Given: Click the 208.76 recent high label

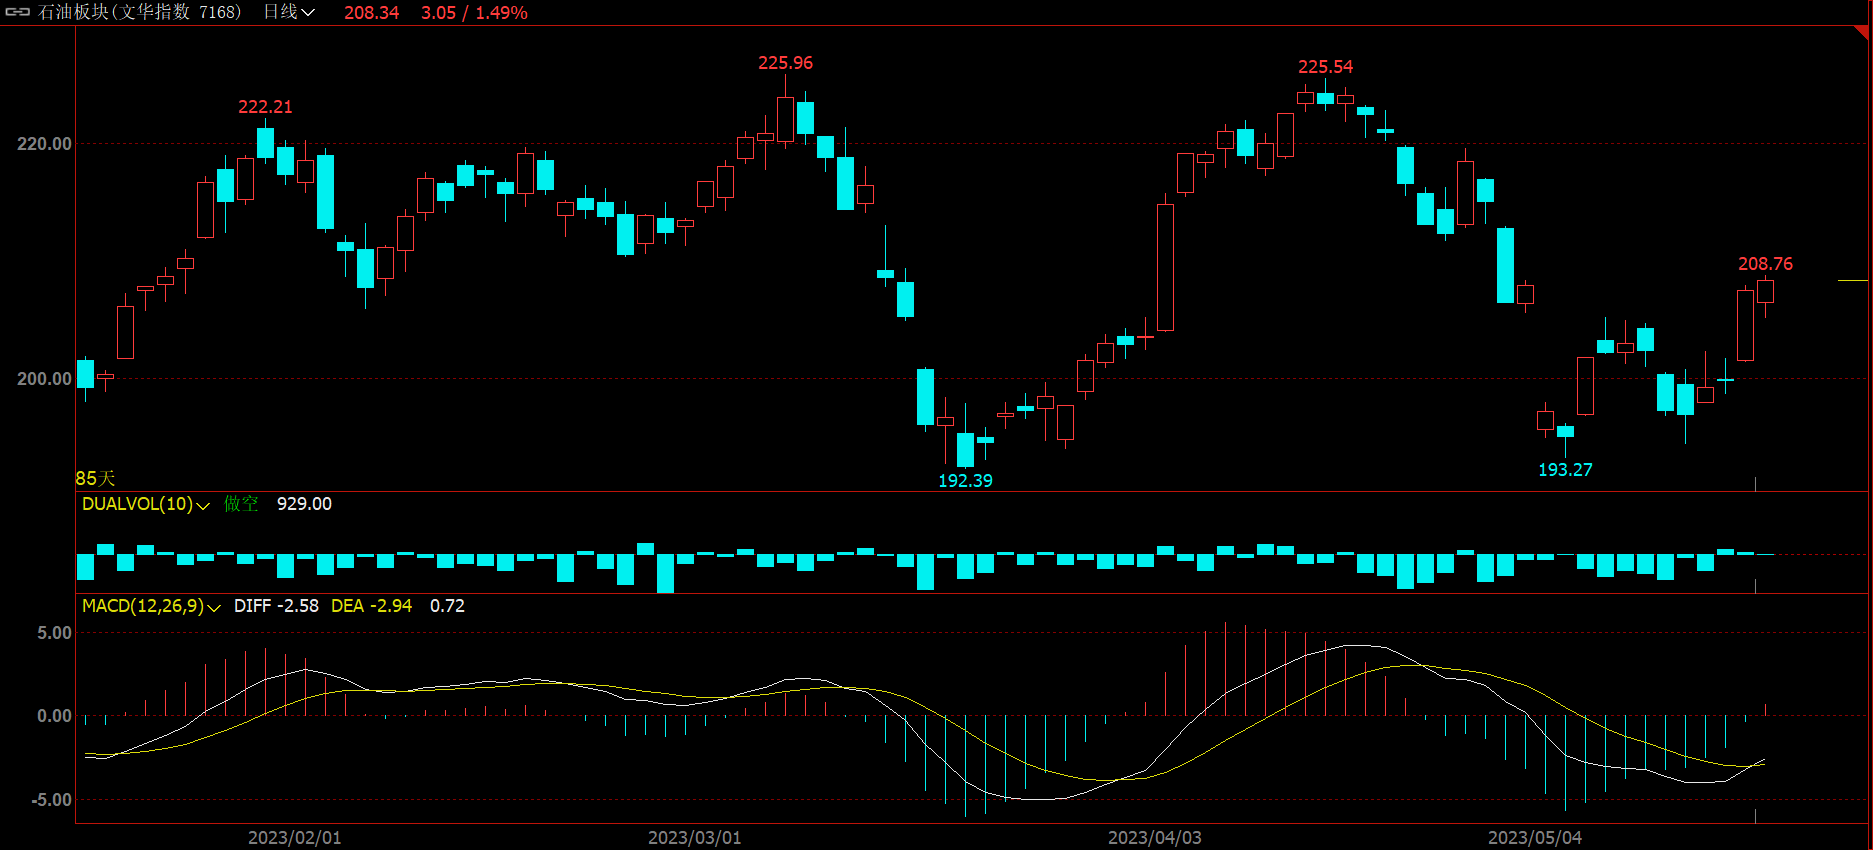Looking at the screenshot, I should [1765, 264].
